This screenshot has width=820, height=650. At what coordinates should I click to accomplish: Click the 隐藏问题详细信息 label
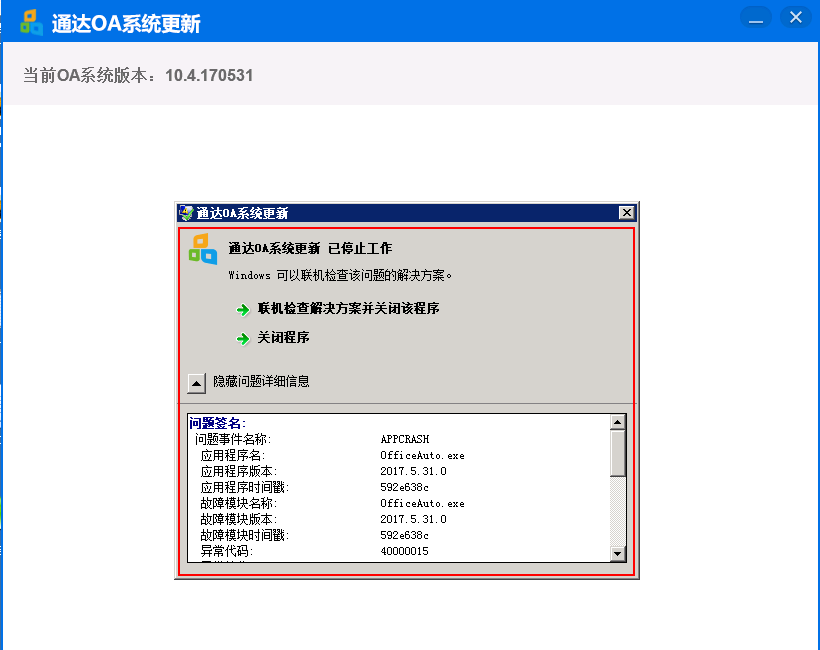[261, 381]
